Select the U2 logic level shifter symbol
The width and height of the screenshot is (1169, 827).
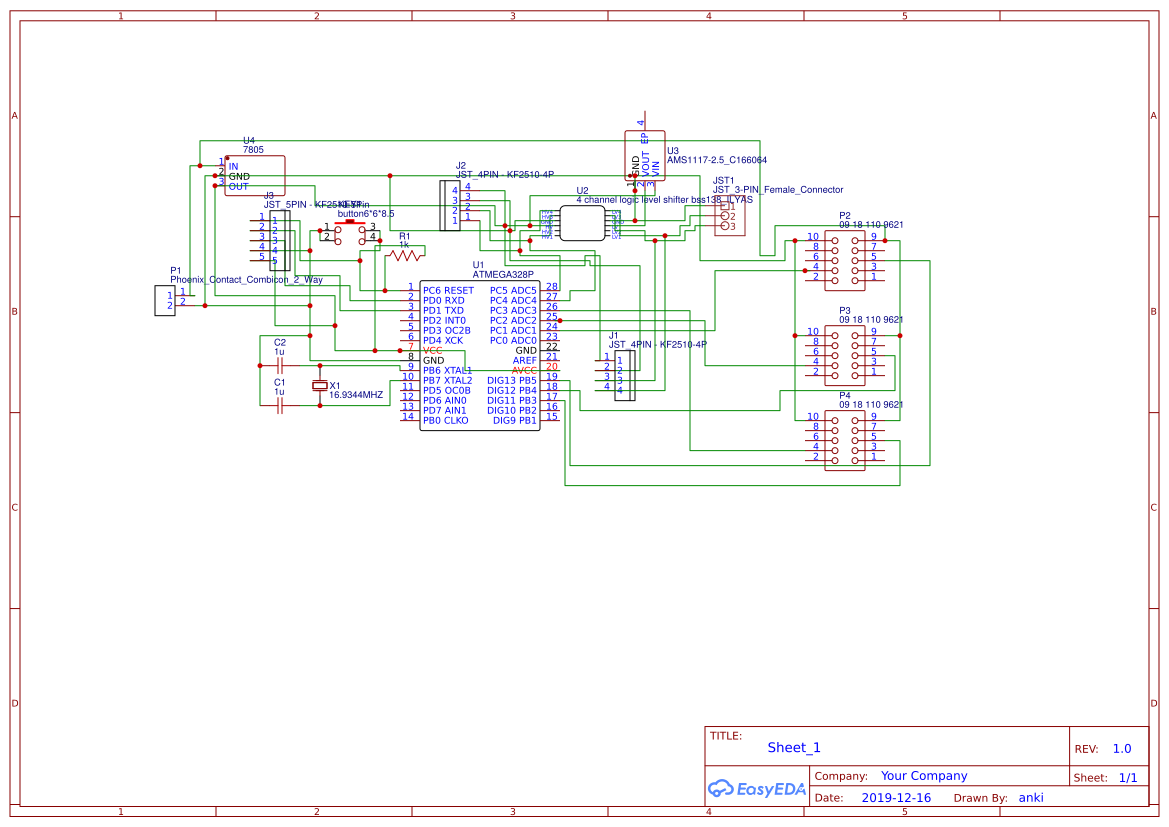(x=582, y=225)
